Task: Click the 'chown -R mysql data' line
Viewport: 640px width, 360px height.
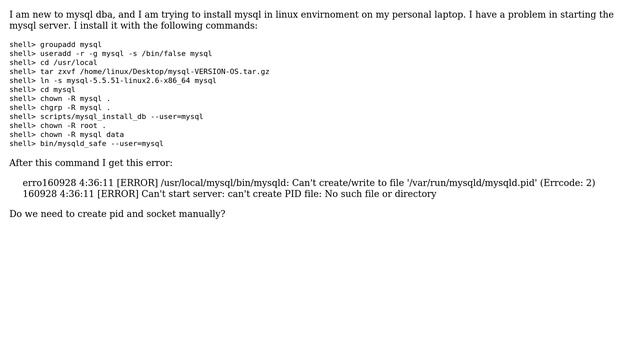Action: point(67,134)
